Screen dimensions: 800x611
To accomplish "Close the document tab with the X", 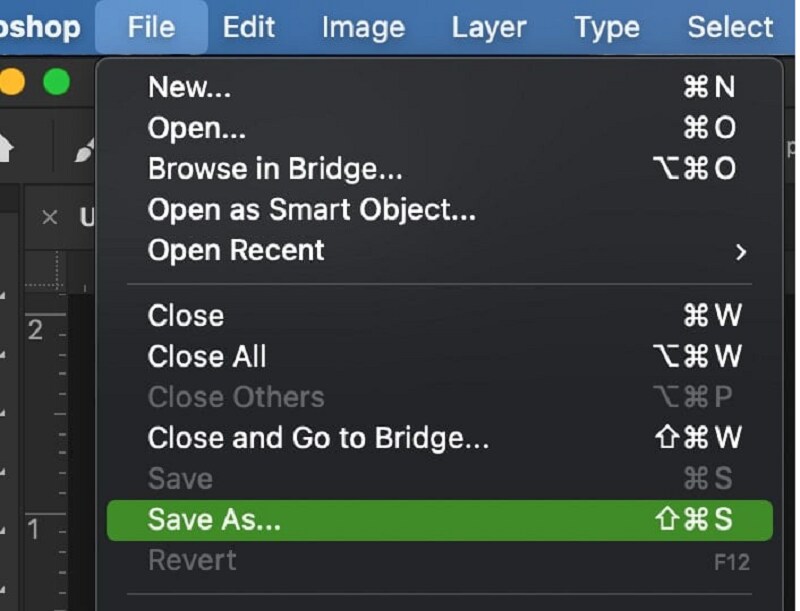I will pyautogui.click(x=50, y=217).
